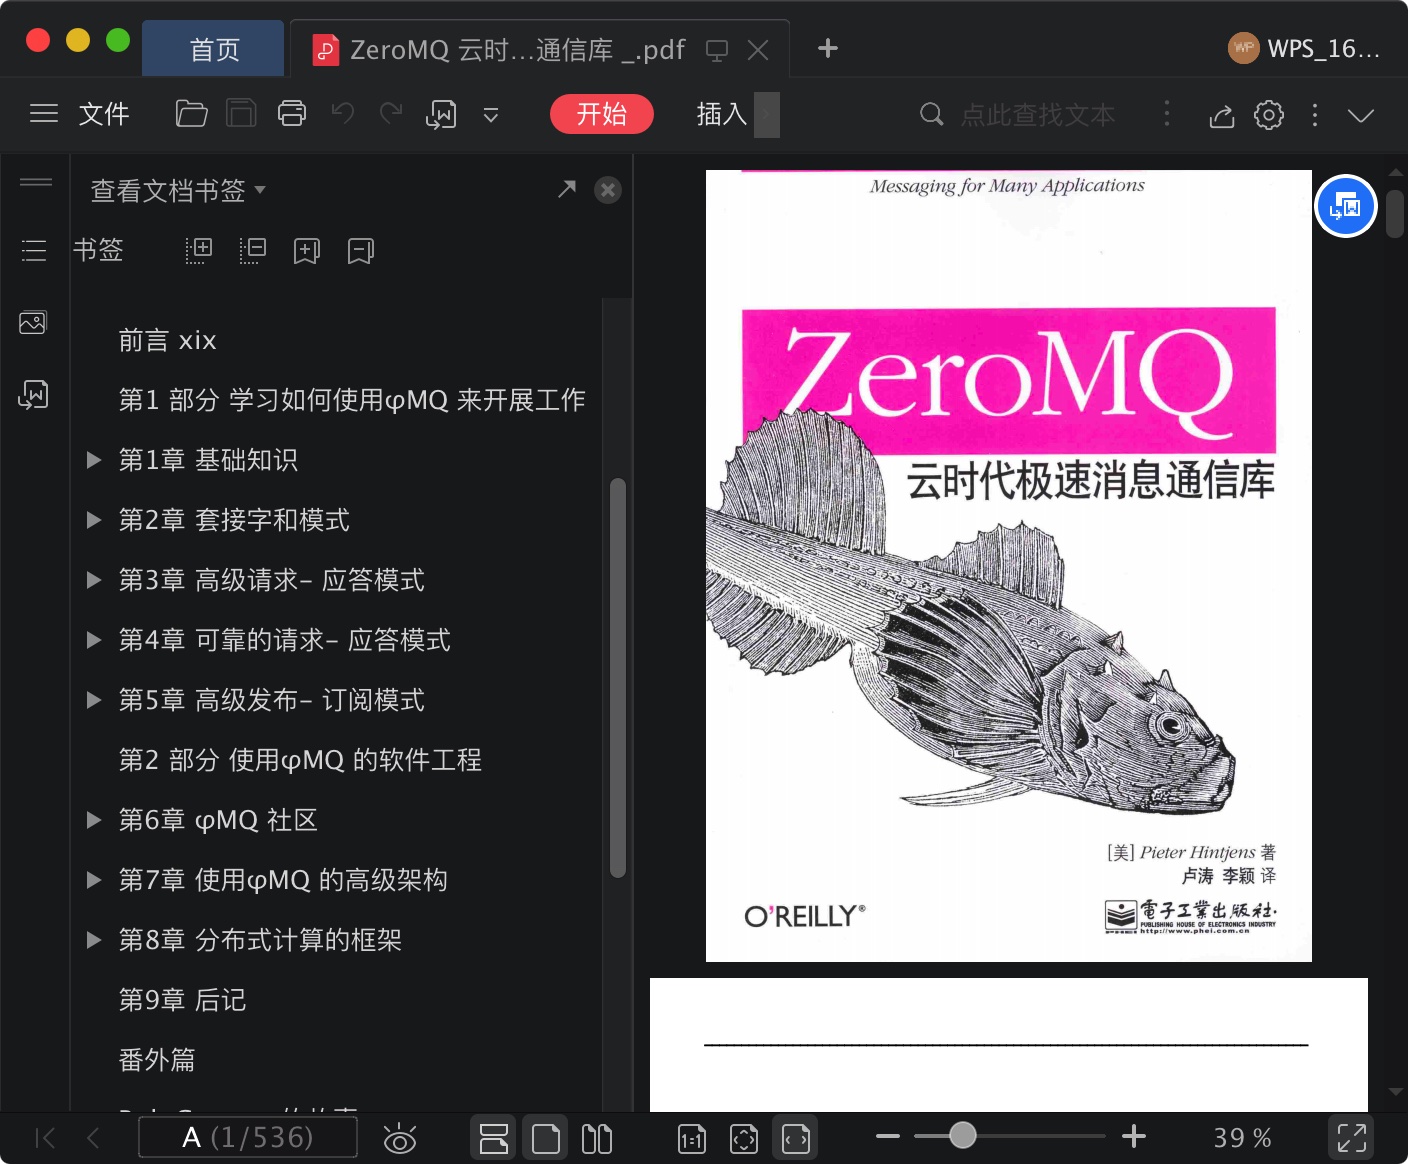Switch to the 首页 tab
Screen dimensions: 1408x1164
214,49
